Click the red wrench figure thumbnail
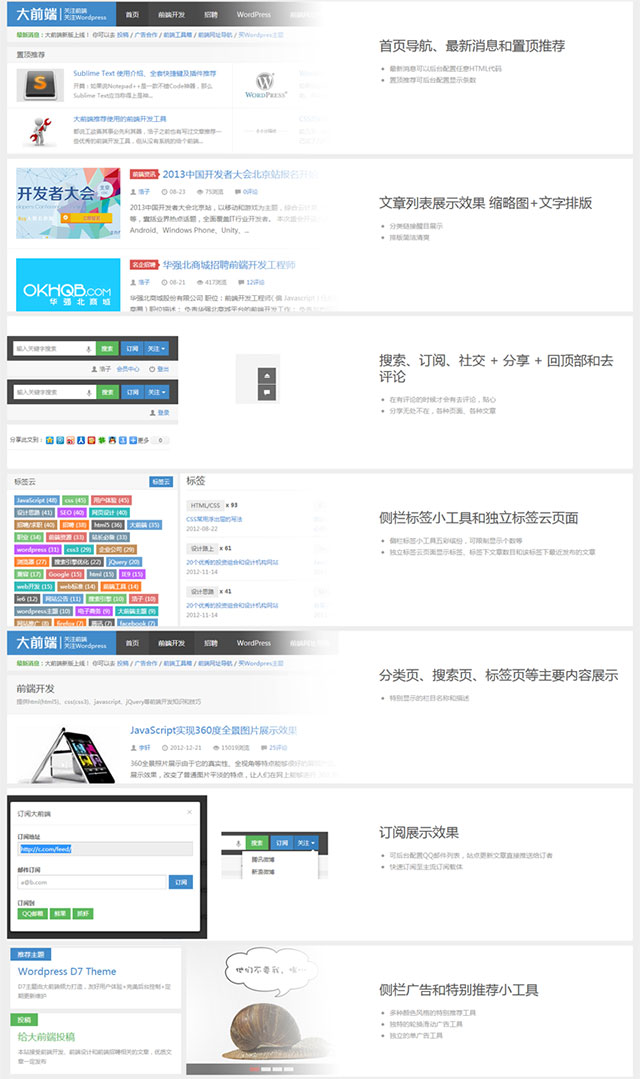640x1079 pixels. [x=41, y=130]
